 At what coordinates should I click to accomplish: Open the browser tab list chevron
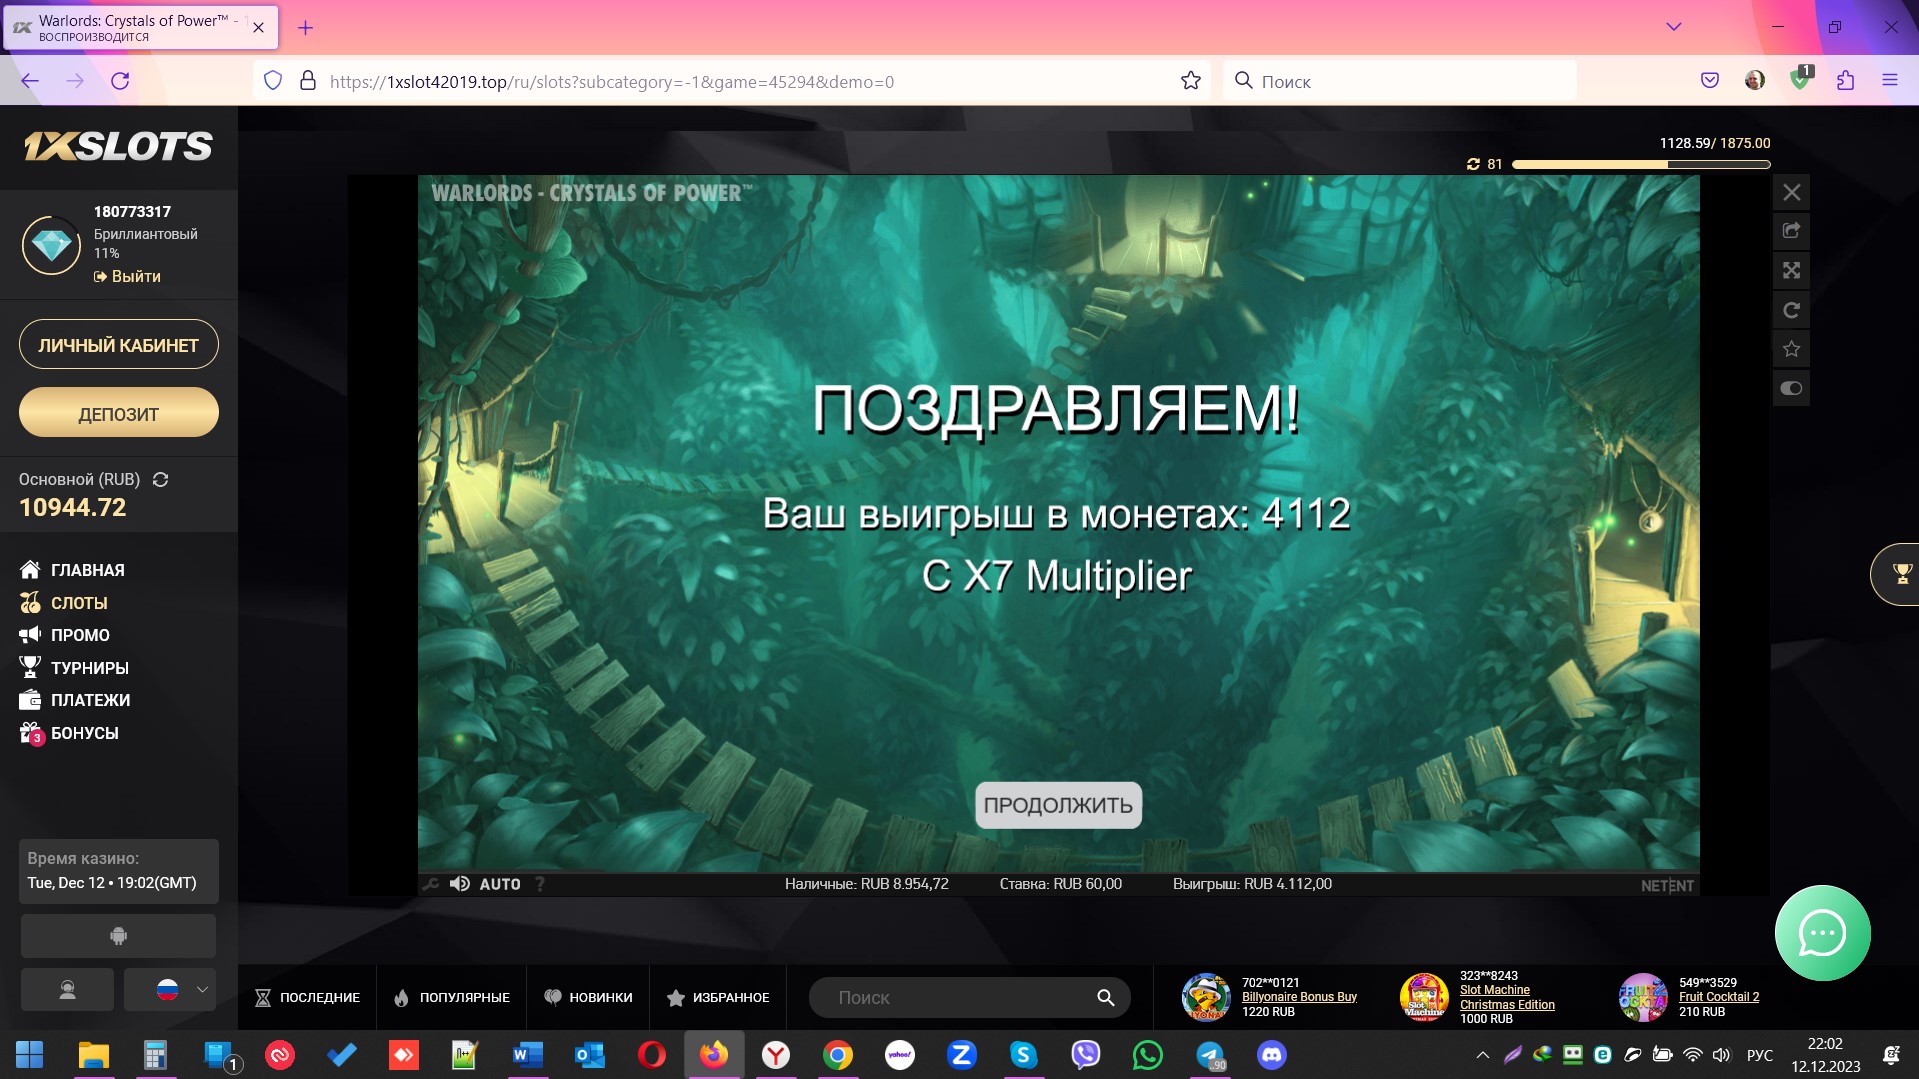1673,27
